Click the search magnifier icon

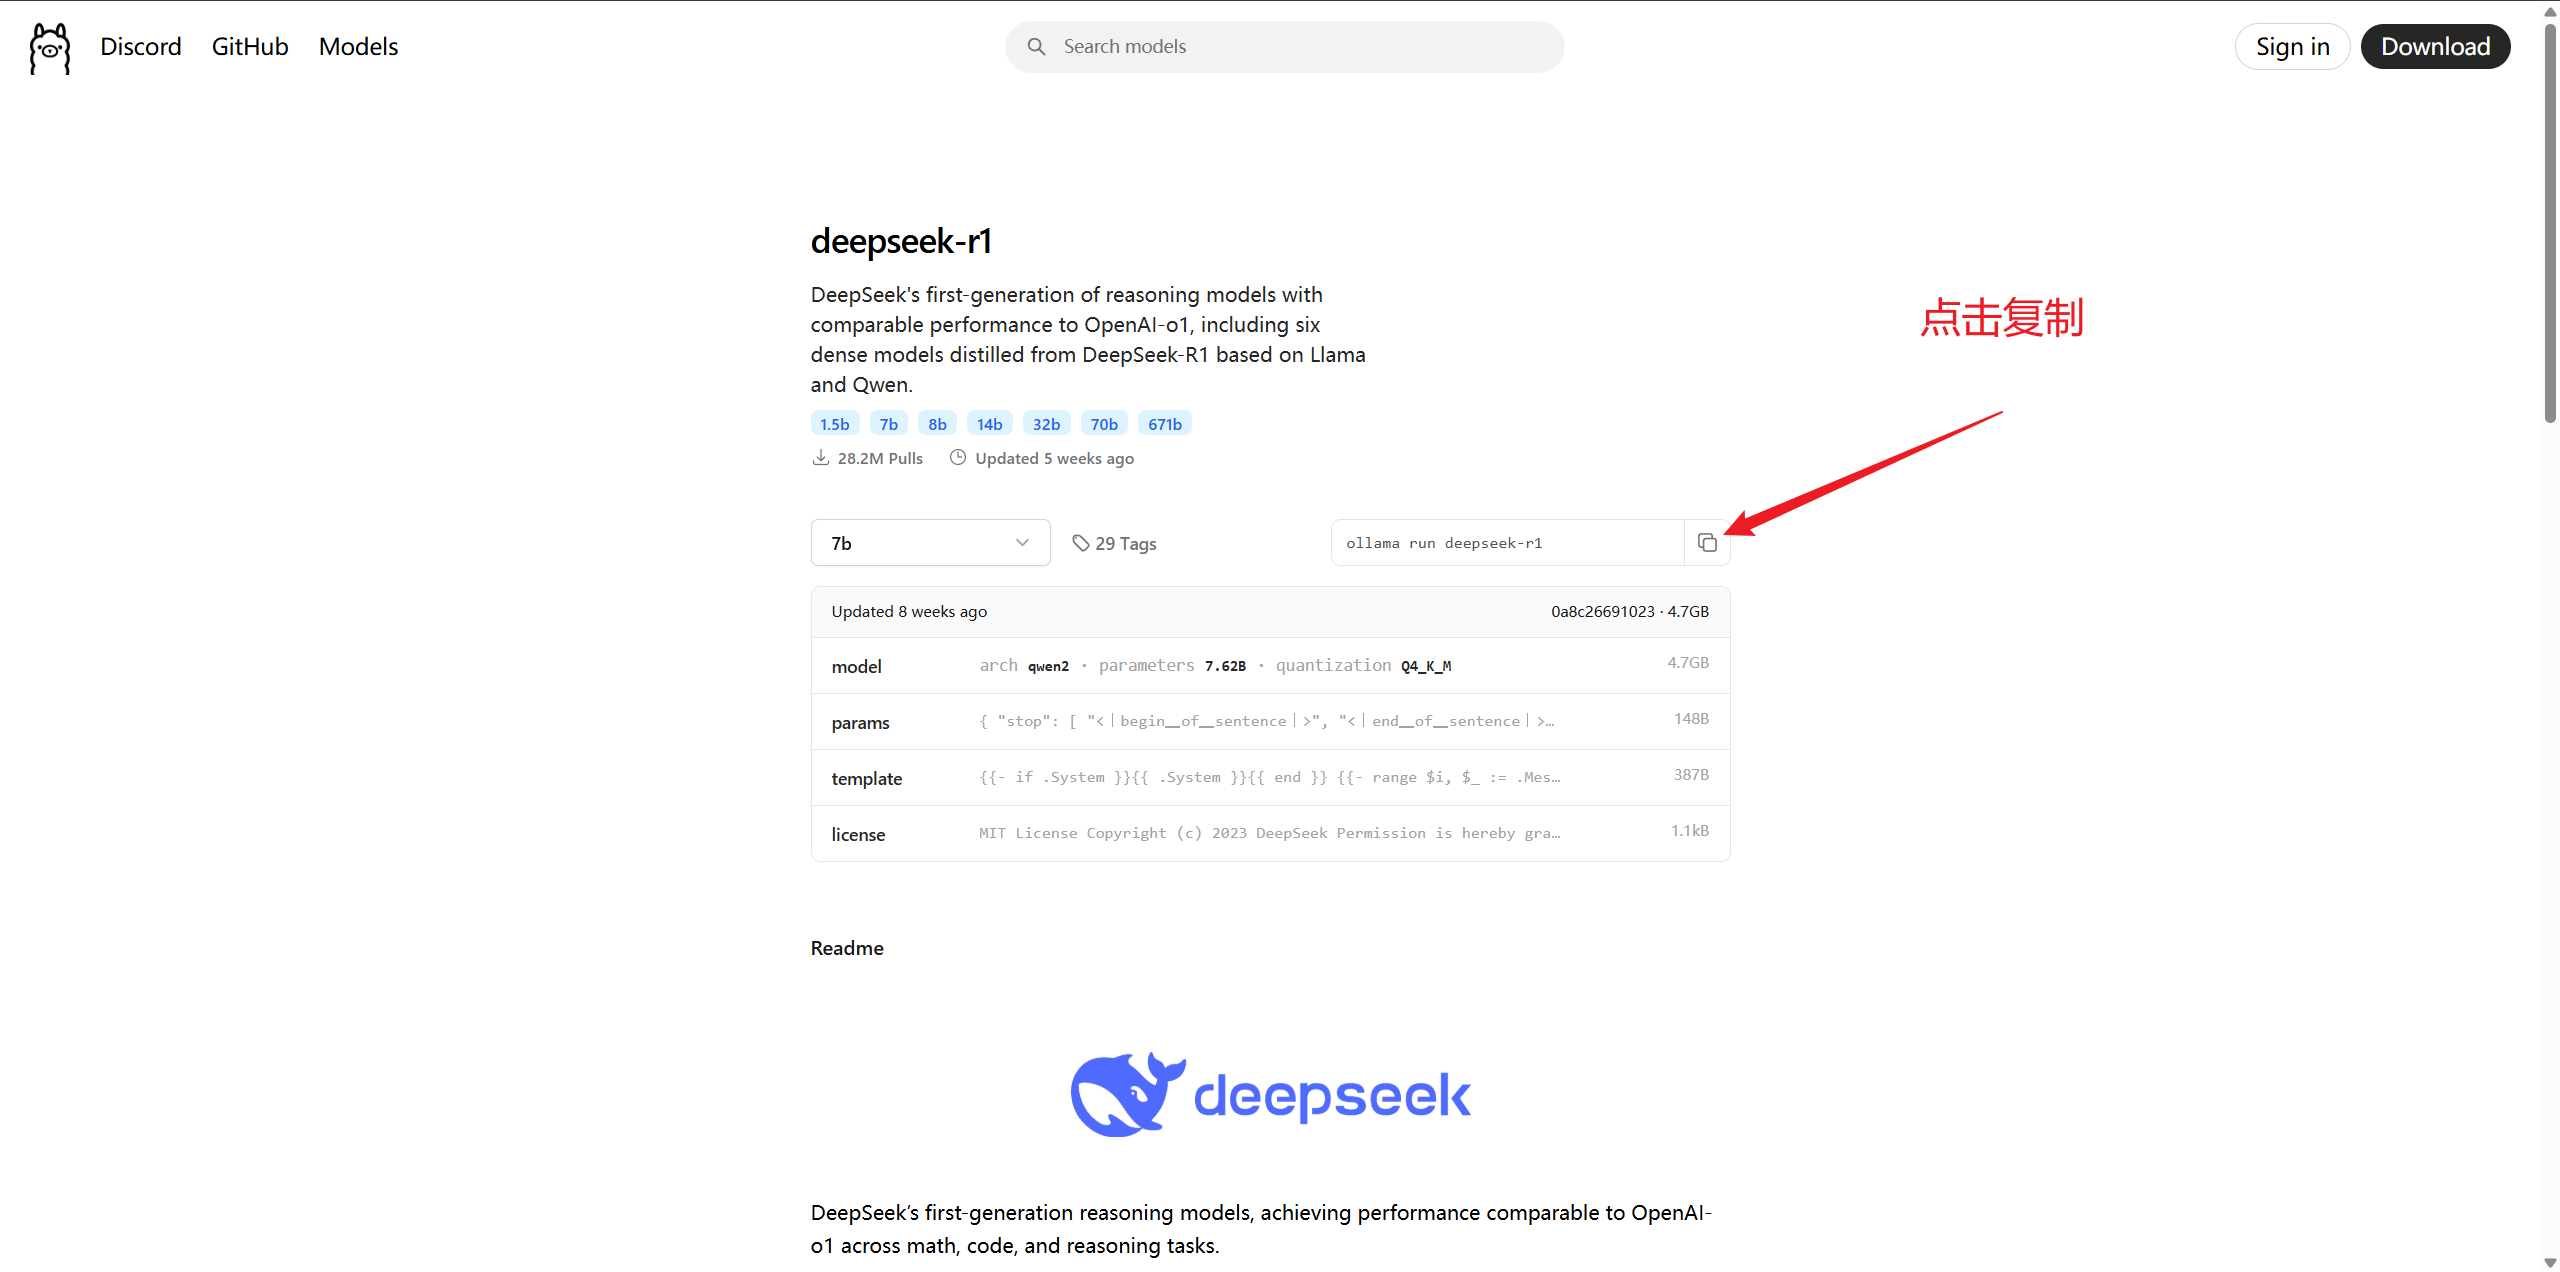tap(1036, 47)
